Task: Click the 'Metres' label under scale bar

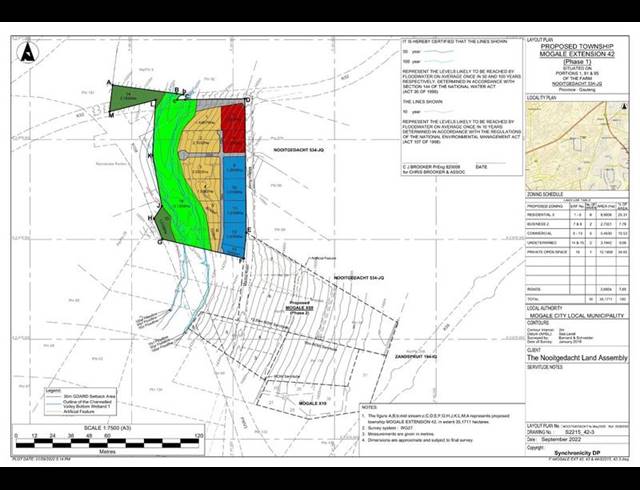Action: tap(107, 452)
